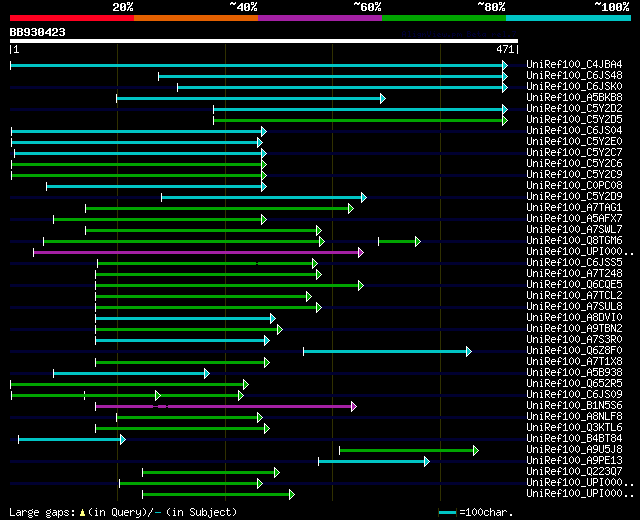Click the arrowhead ending the UniRef100_A5B938 alignment
The image size is (640, 520).
(x=207, y=373)
